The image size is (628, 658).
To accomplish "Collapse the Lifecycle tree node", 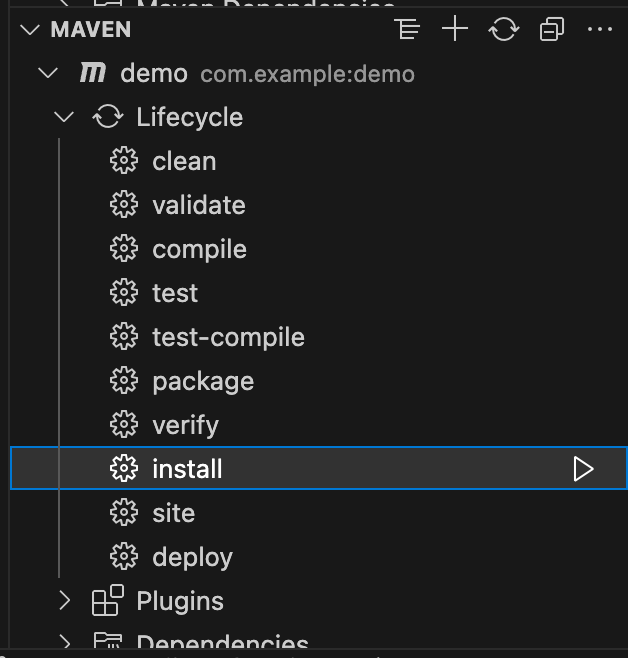I will (65, 117).
